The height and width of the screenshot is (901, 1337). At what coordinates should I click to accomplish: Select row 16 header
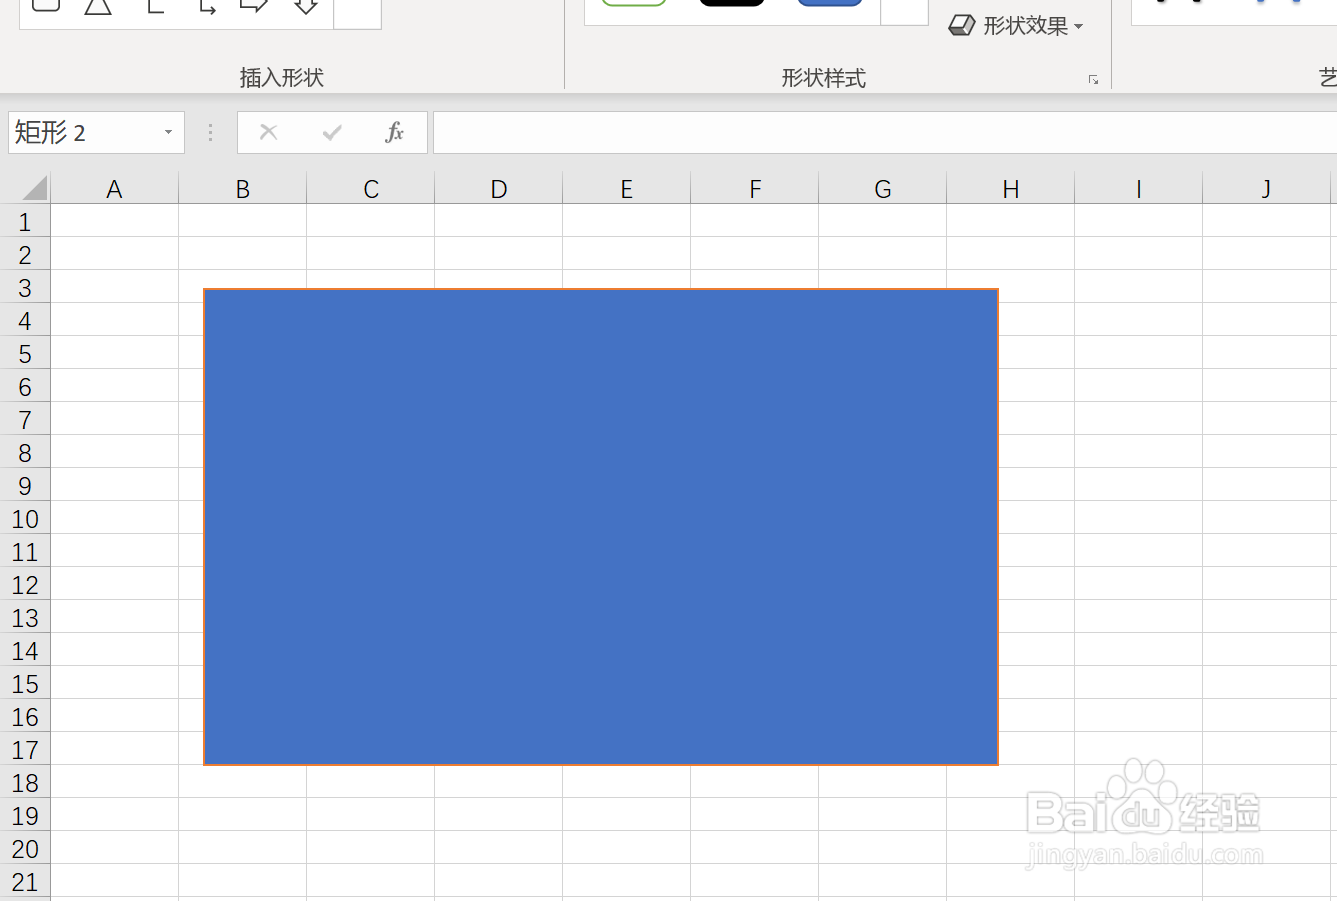(25, 716)
